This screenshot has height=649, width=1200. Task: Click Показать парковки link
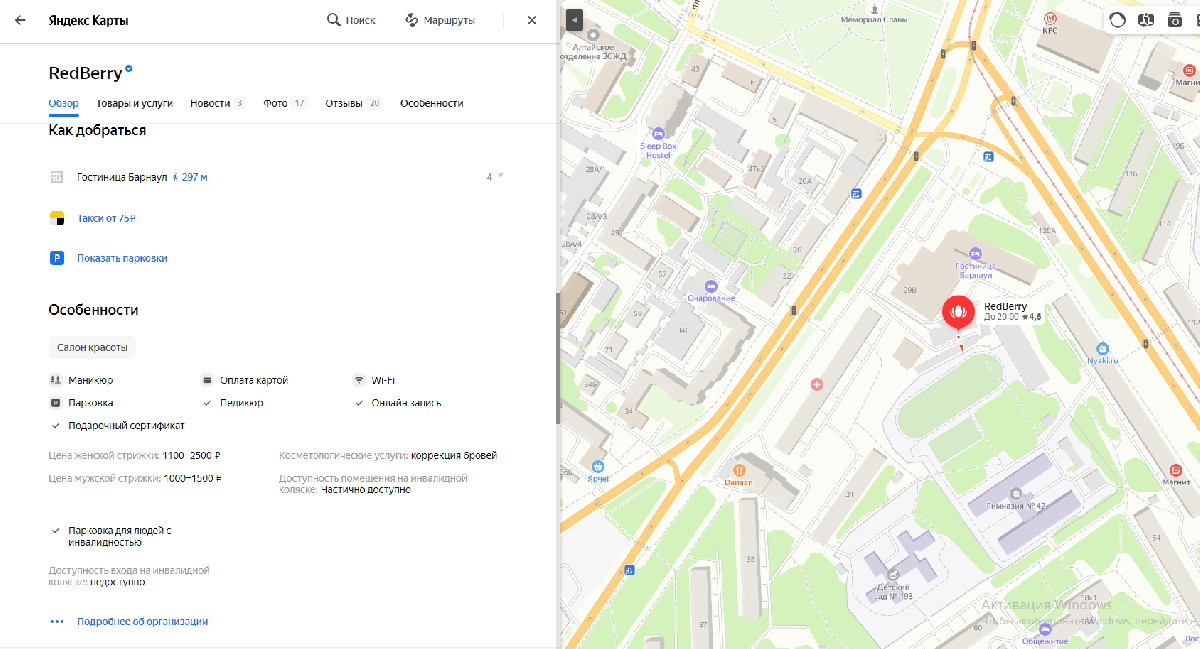click(122, 258)
